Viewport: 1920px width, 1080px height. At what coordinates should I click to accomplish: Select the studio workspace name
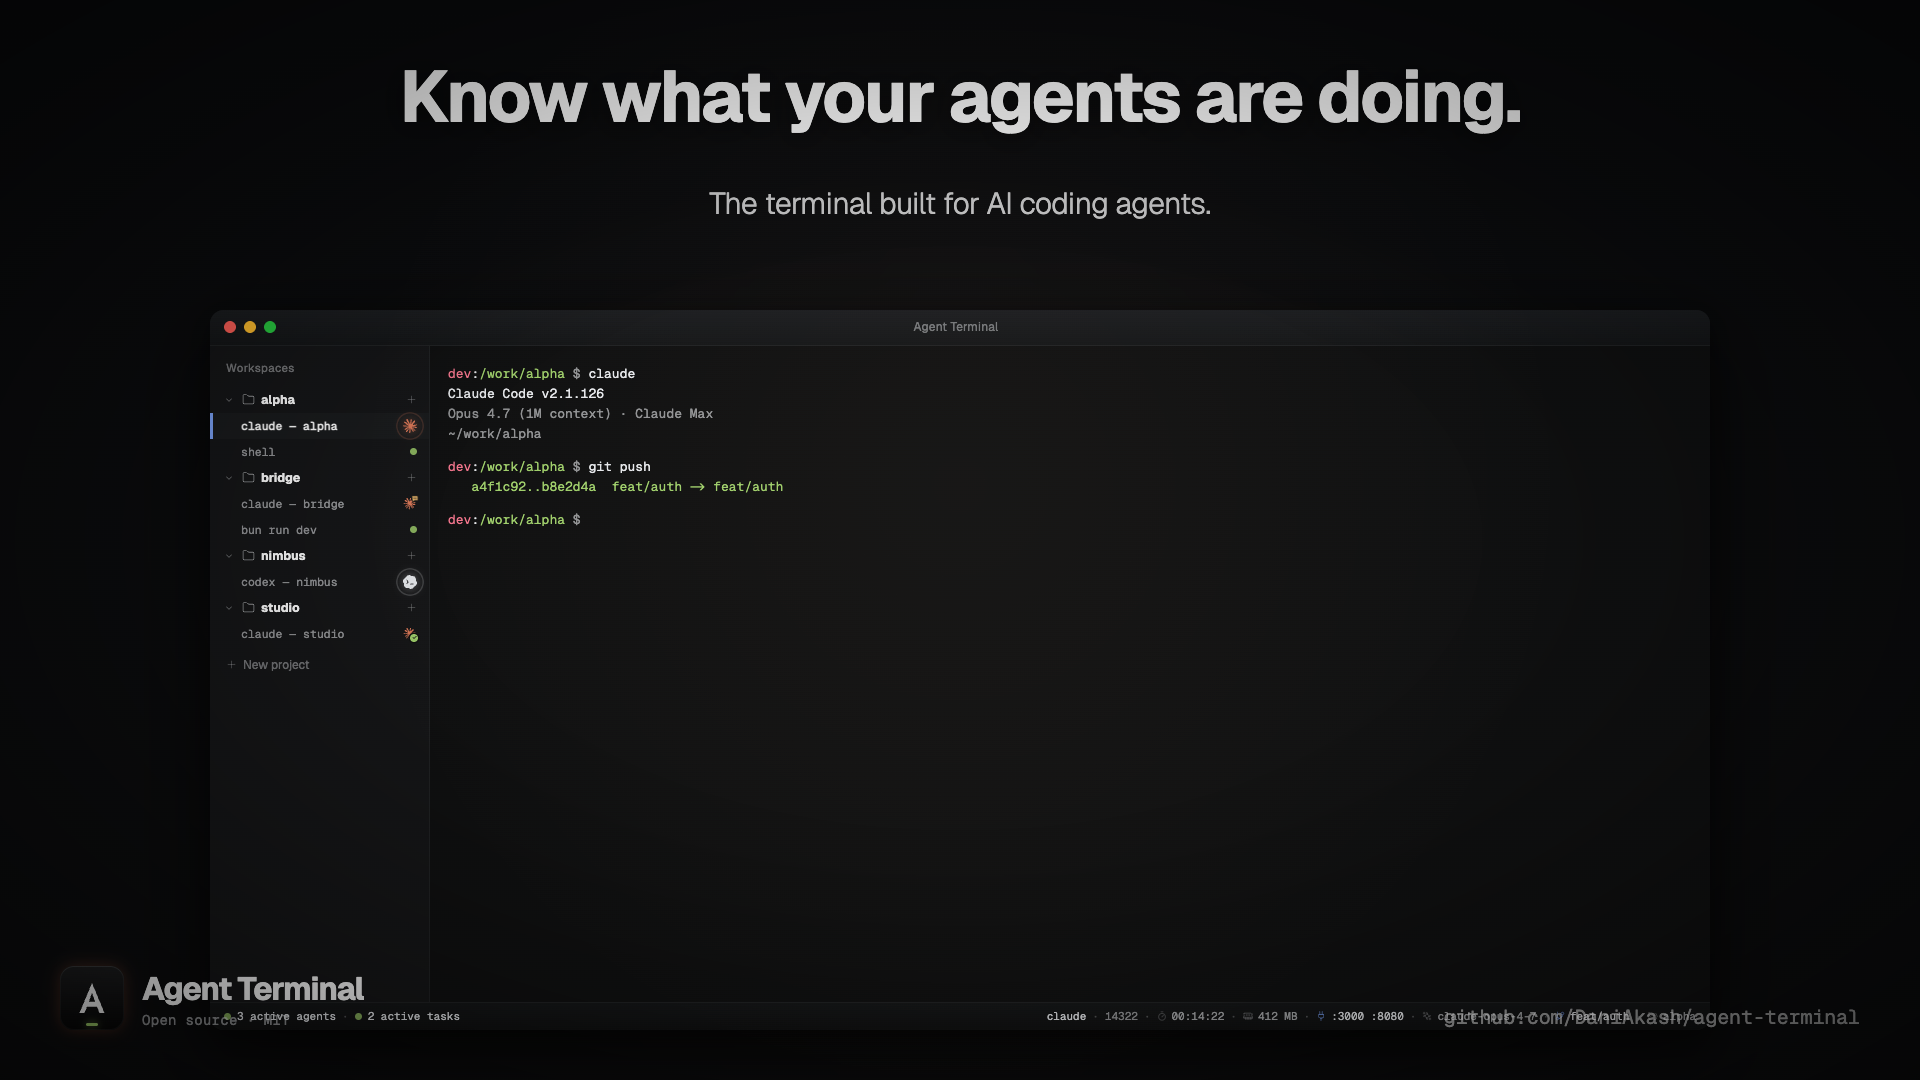click(280, 607)
